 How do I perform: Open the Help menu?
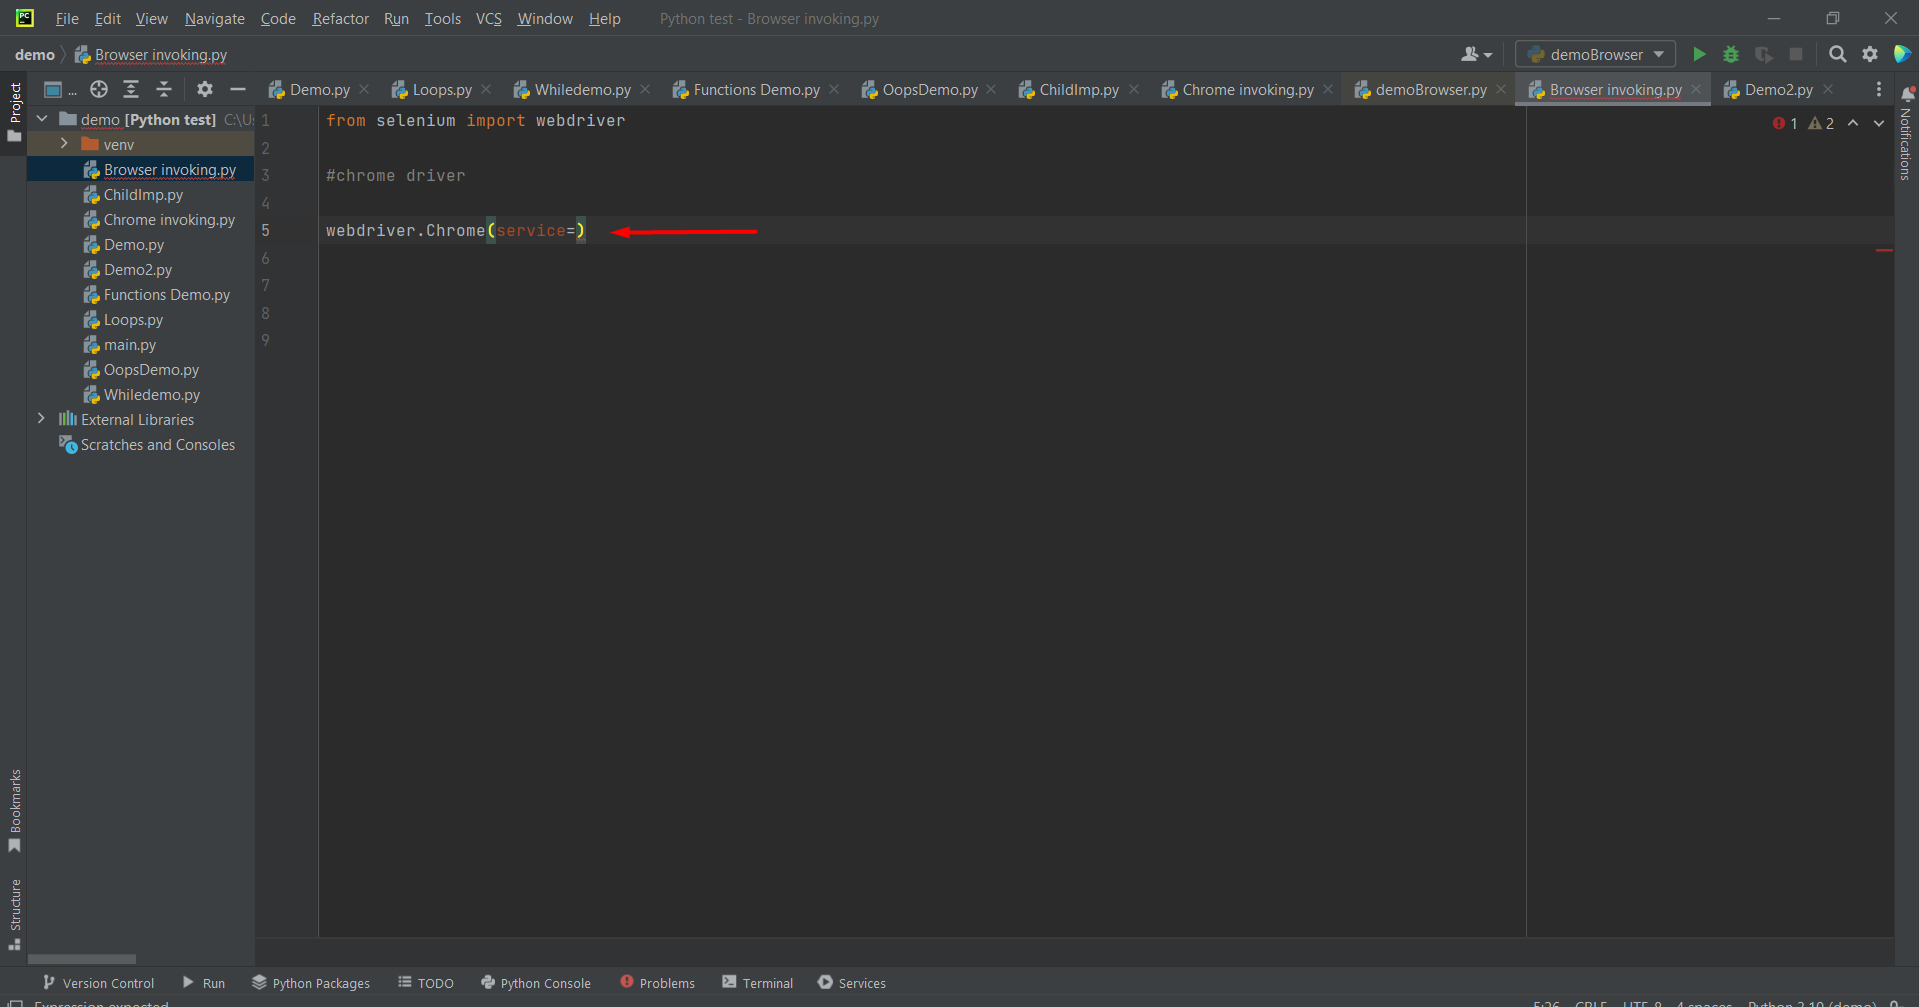[604, 18]
